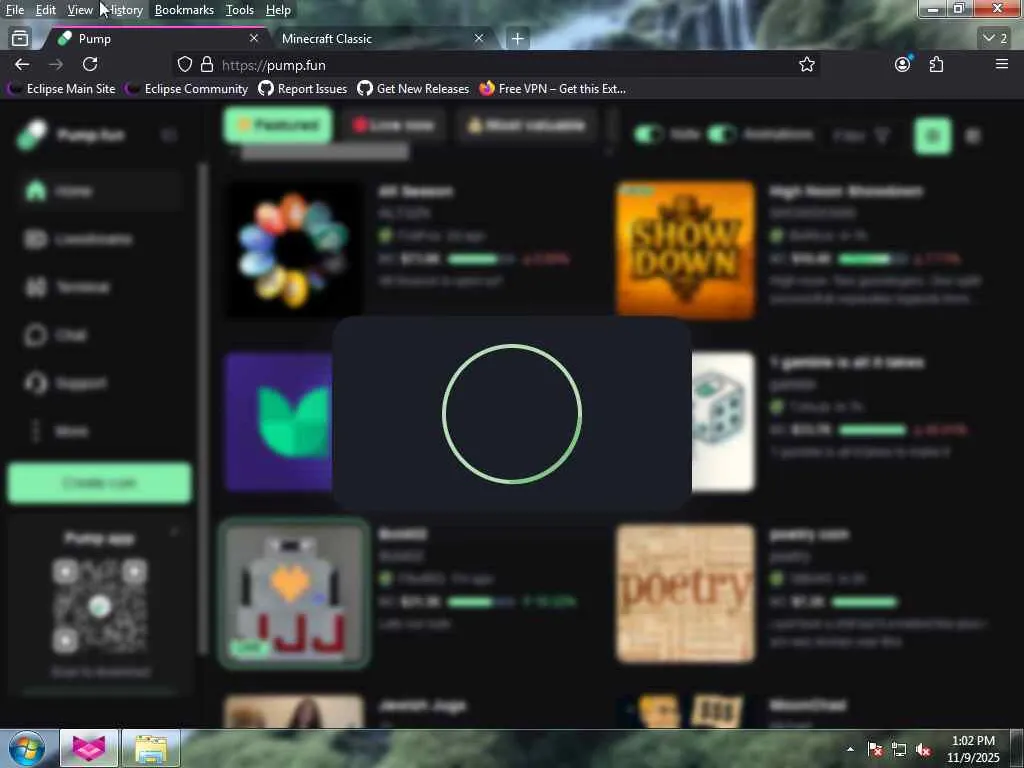Open Eclipse Community bookmark
The image size is (1024, 768).
[187, 88]
